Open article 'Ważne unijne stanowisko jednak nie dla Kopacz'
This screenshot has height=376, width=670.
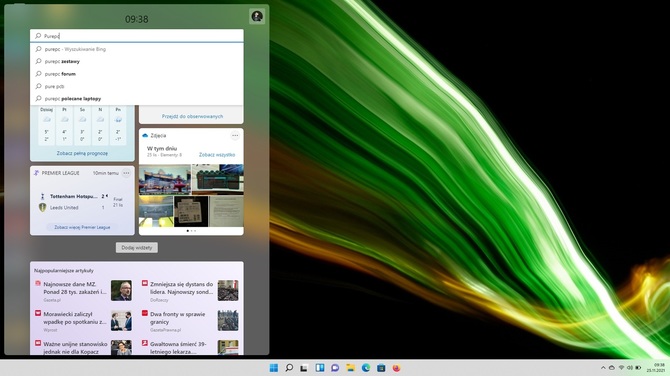(x=75, y=348)
